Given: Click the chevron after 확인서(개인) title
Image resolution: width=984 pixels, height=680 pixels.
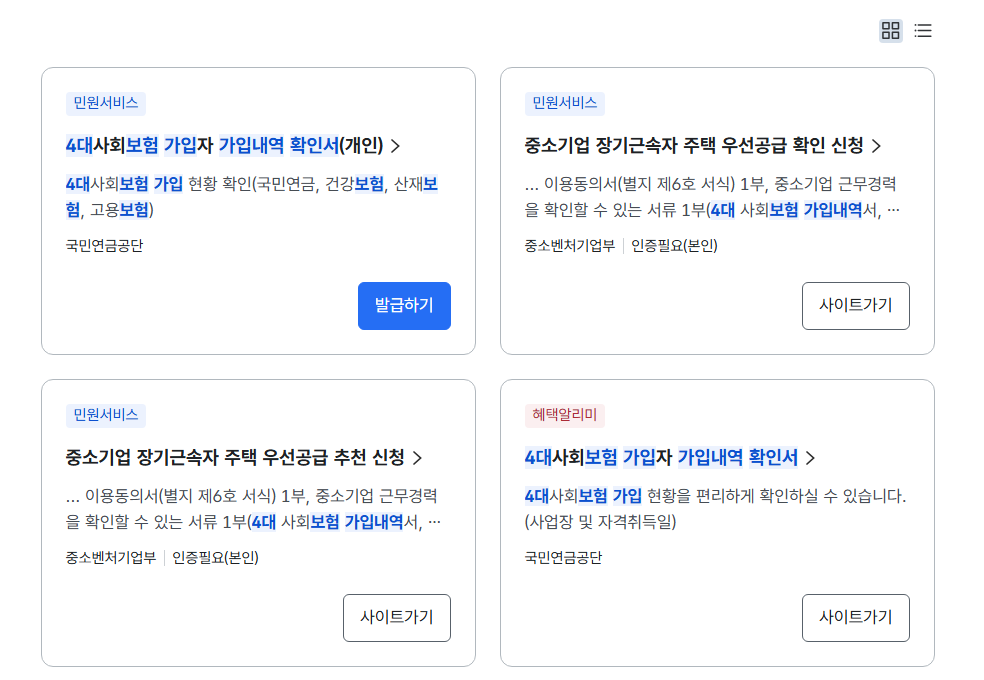Looking at the screenshot, I should (x=395, y=146).
